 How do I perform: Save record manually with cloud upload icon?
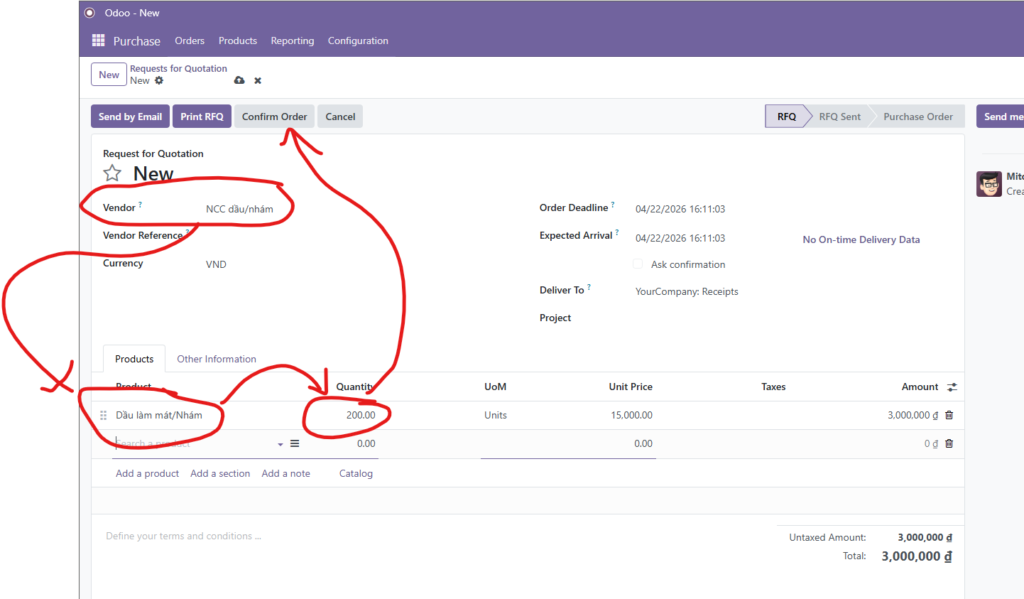pos(239,80)
